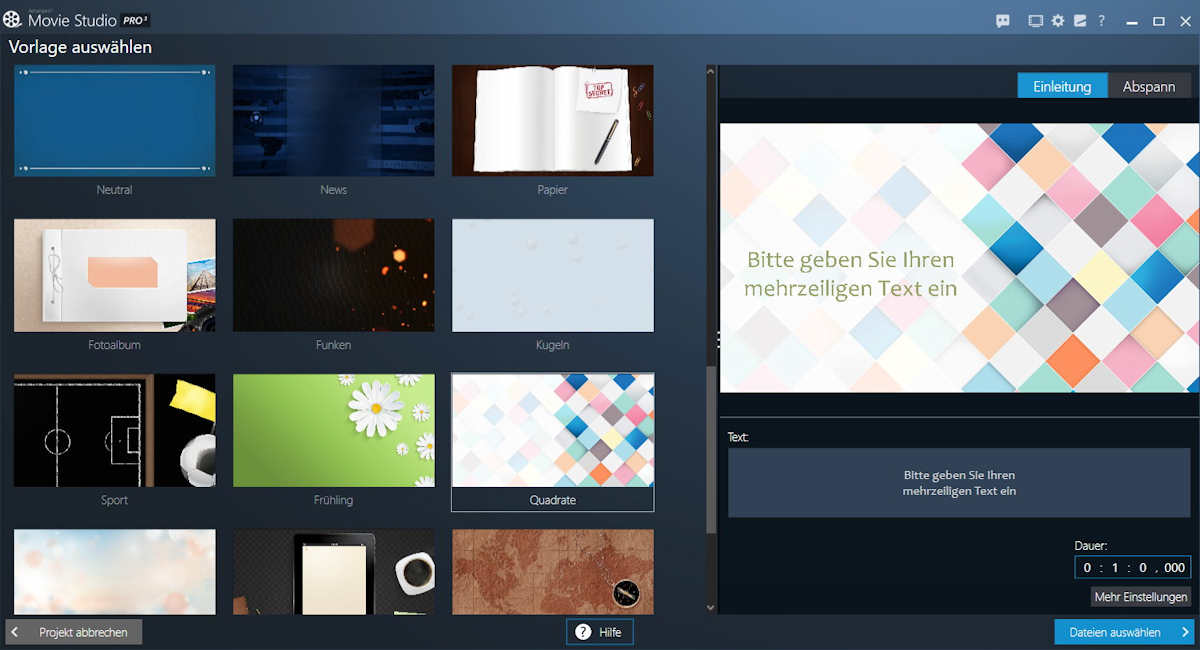Image resolution: width=1200 pixels, height=650 pixels.
Task: Click the Movie Studio film reel logo
Action: [13, 19]
